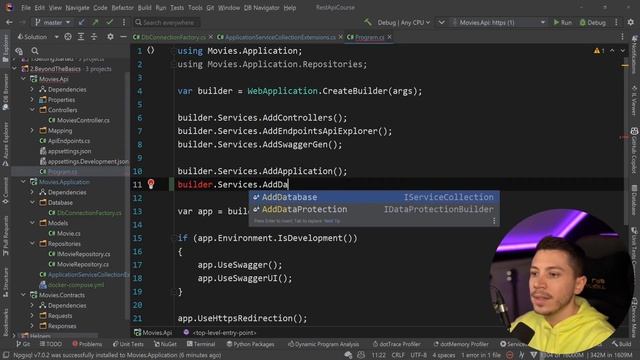Click the Movies.Api breadcrumb below the editor

click(x=153, y=333)
